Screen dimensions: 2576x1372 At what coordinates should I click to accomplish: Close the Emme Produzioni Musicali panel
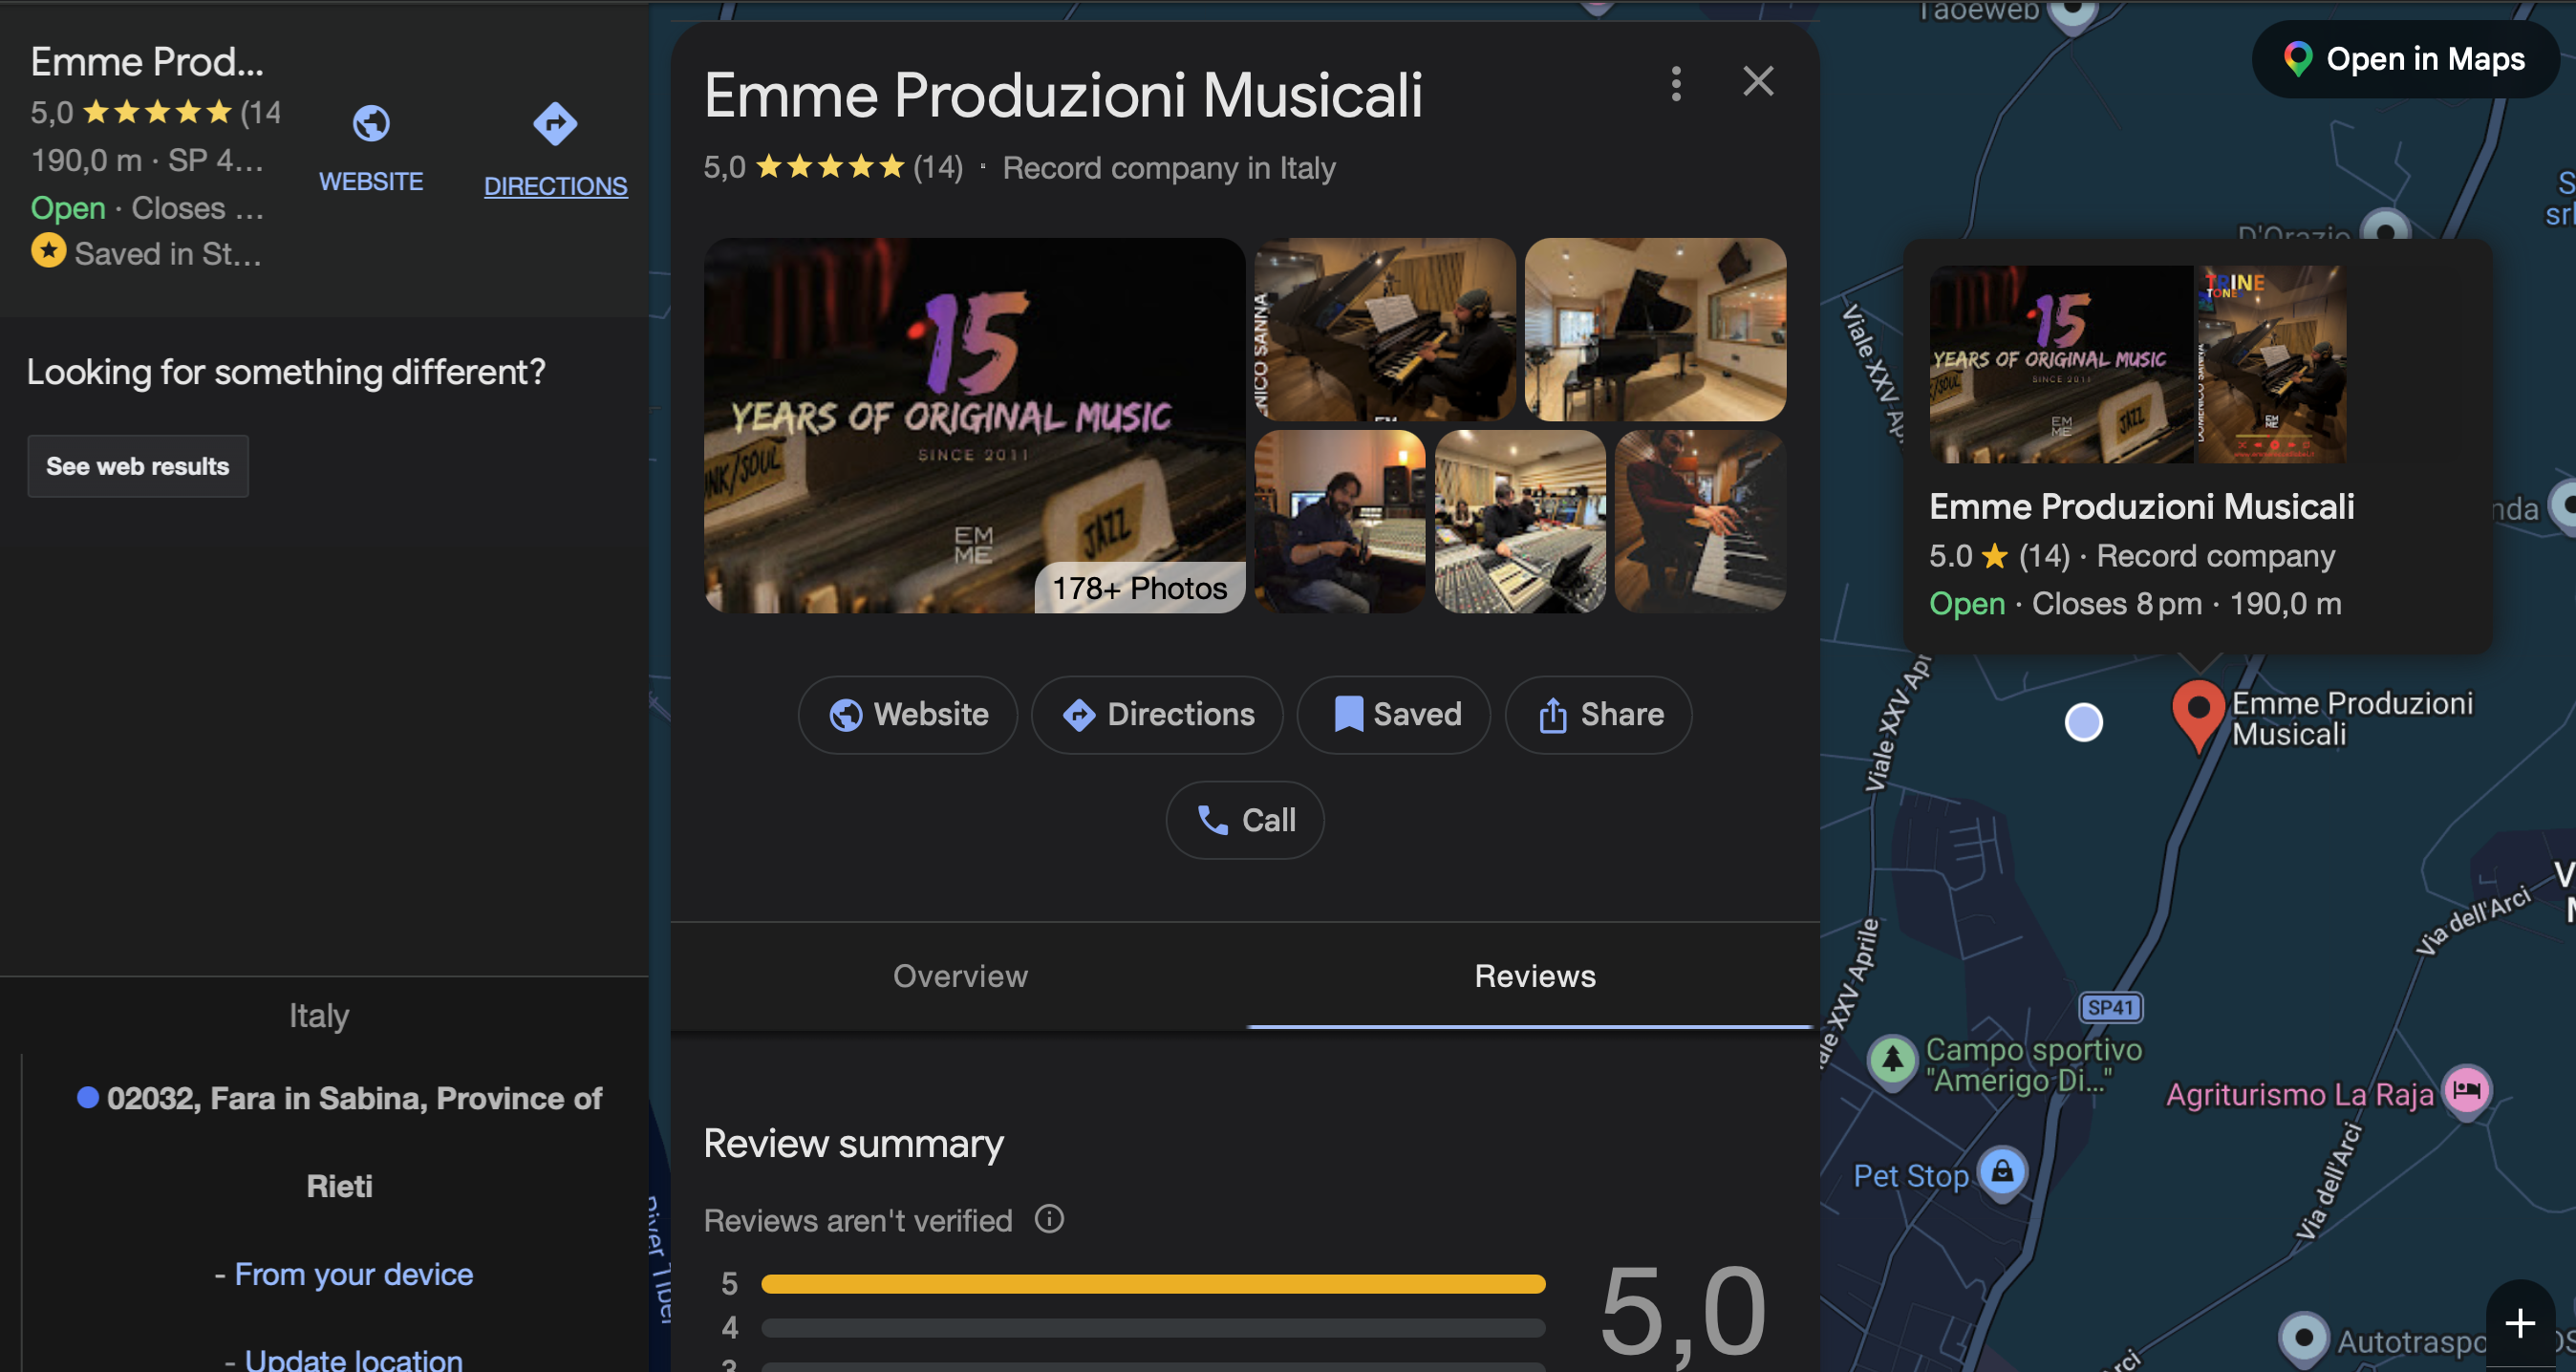point(1758,82)
